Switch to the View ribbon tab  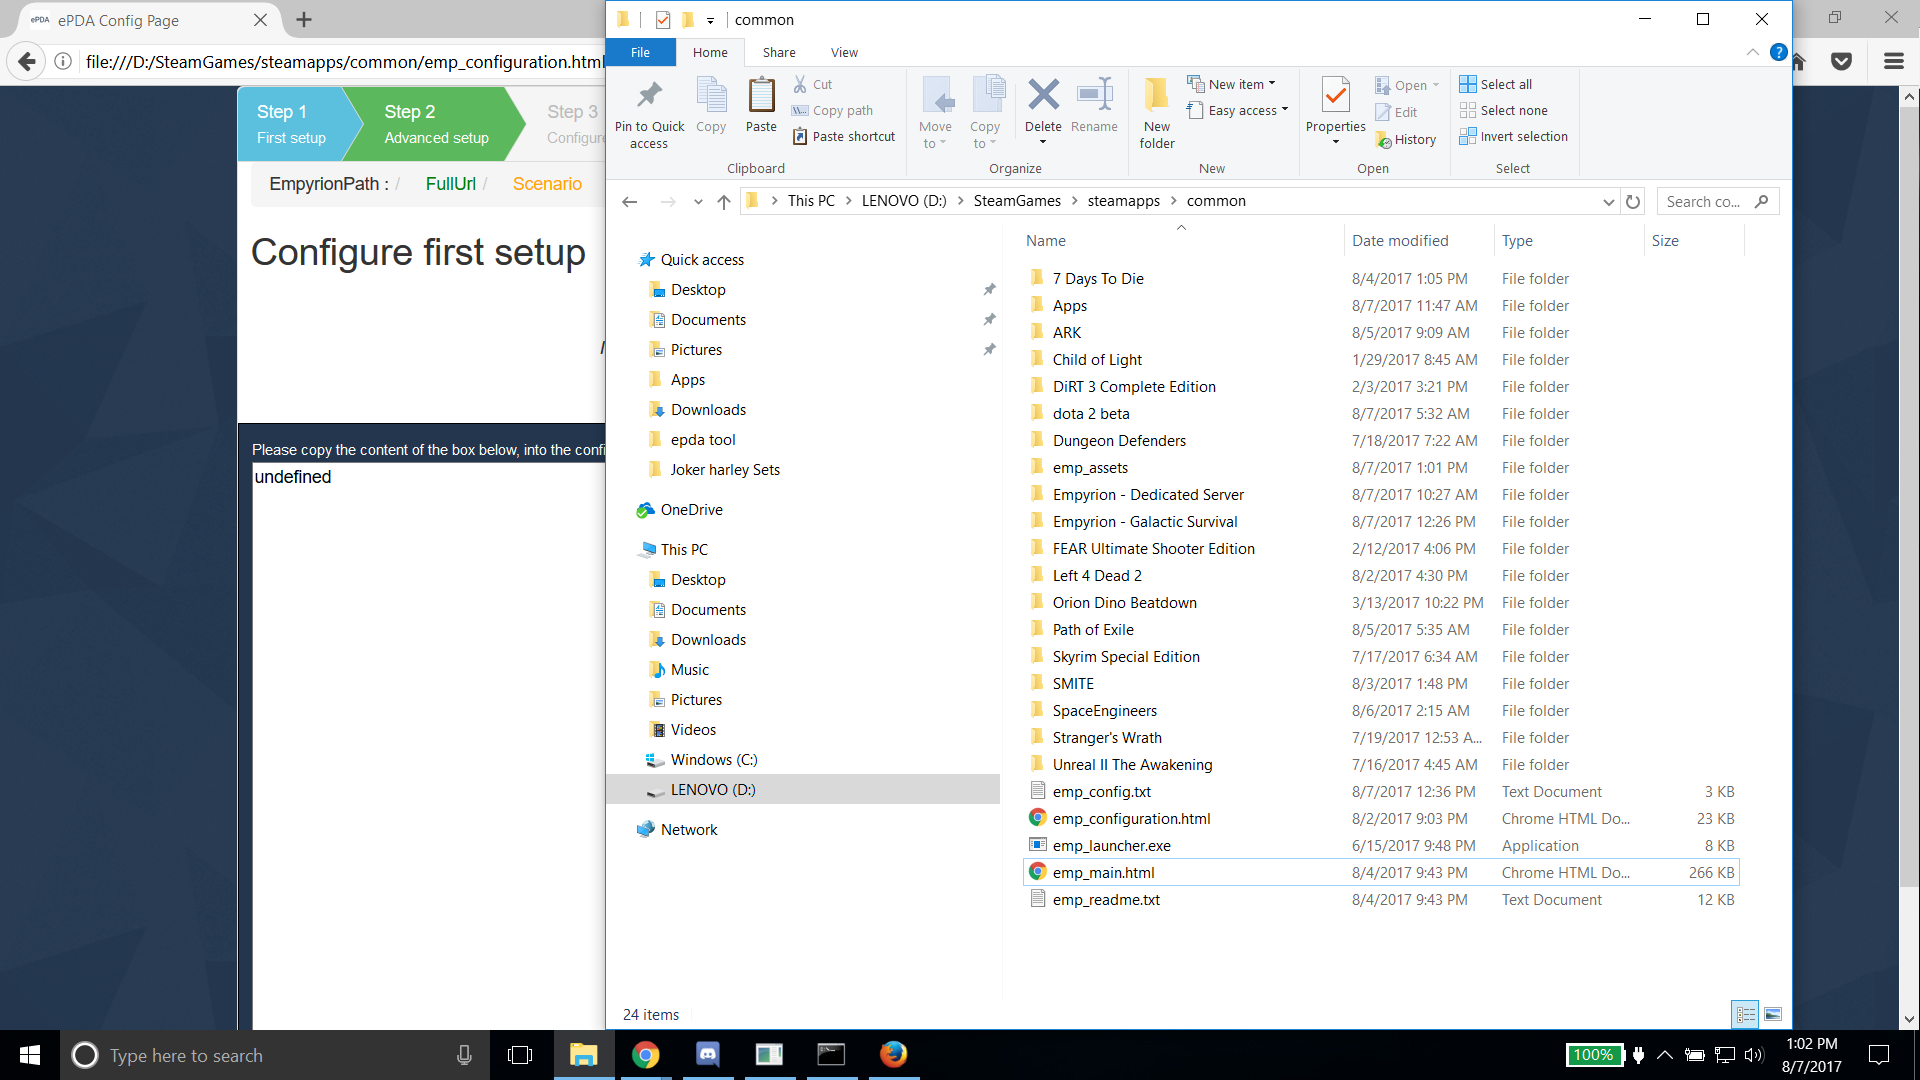click(x=844, y=52)
